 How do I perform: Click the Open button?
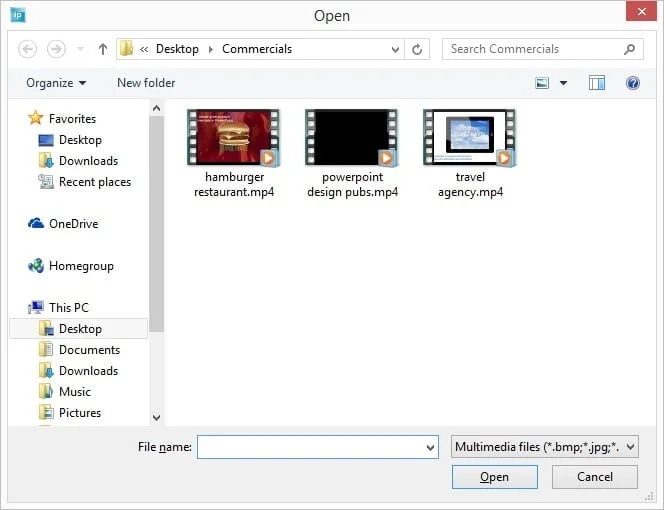(495, 477)
